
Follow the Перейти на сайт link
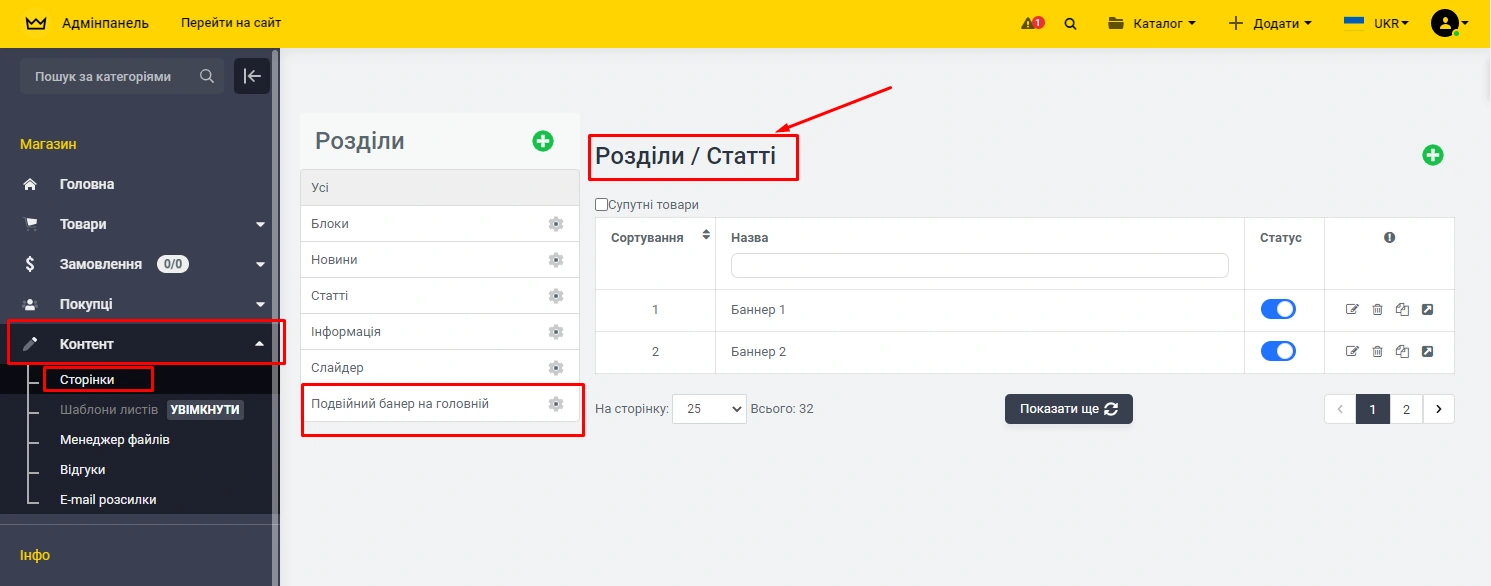[x=231, y=23]
